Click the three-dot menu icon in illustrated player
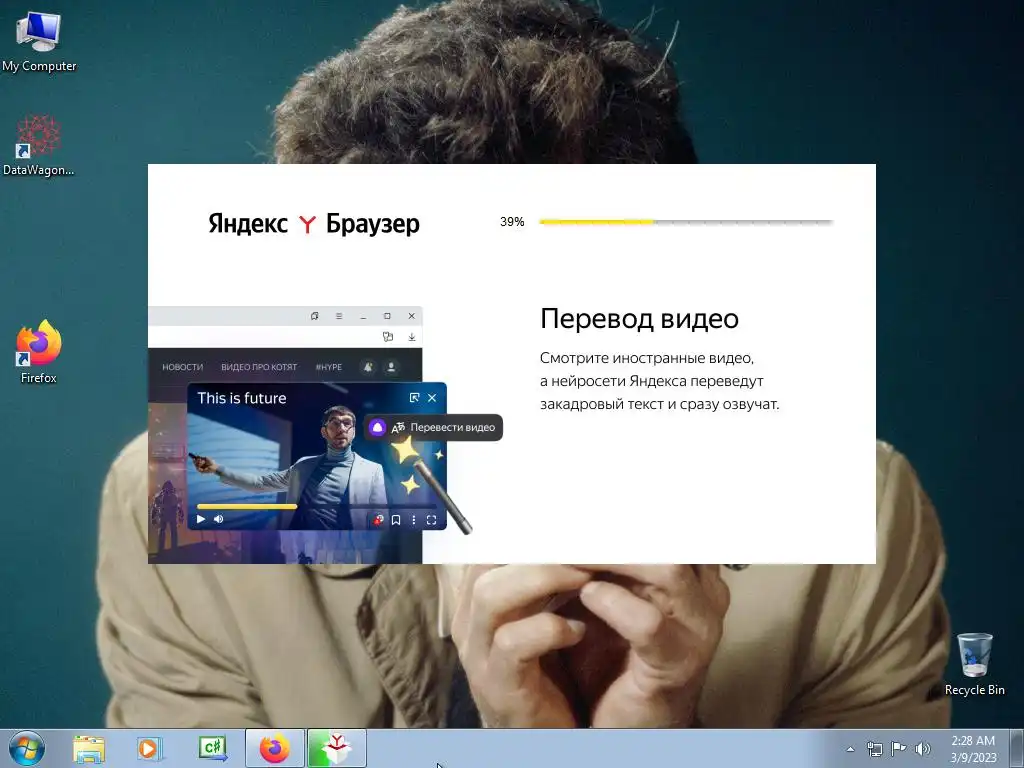The height and width of the screenshot is (768, 1024). pyautogui.click(x=413, y=520)
